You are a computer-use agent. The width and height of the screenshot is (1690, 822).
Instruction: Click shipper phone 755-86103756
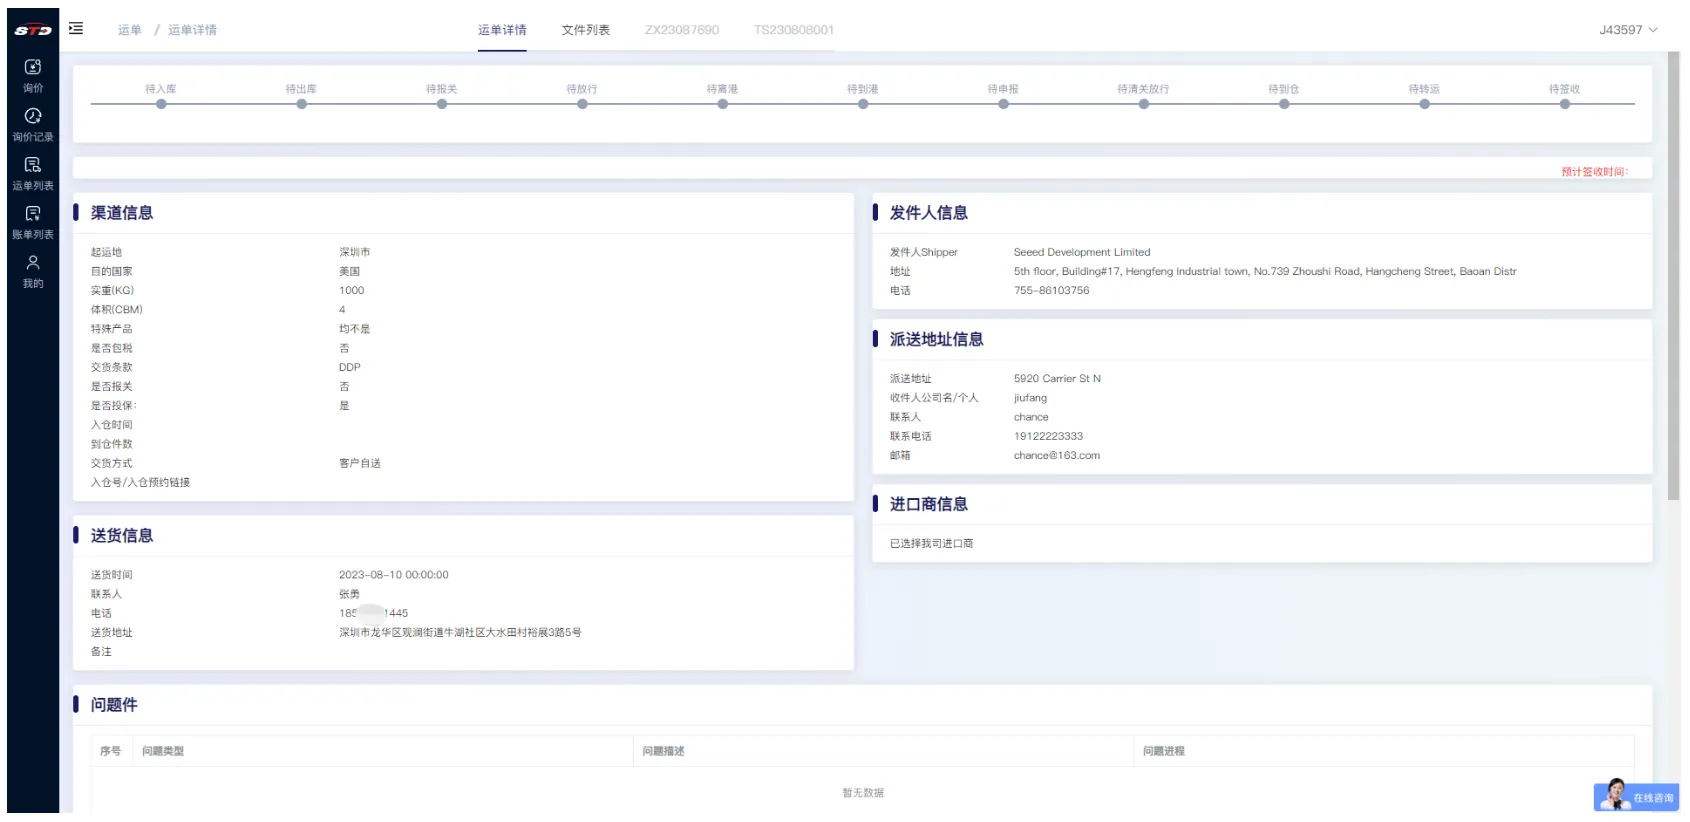click(1051, 290)
